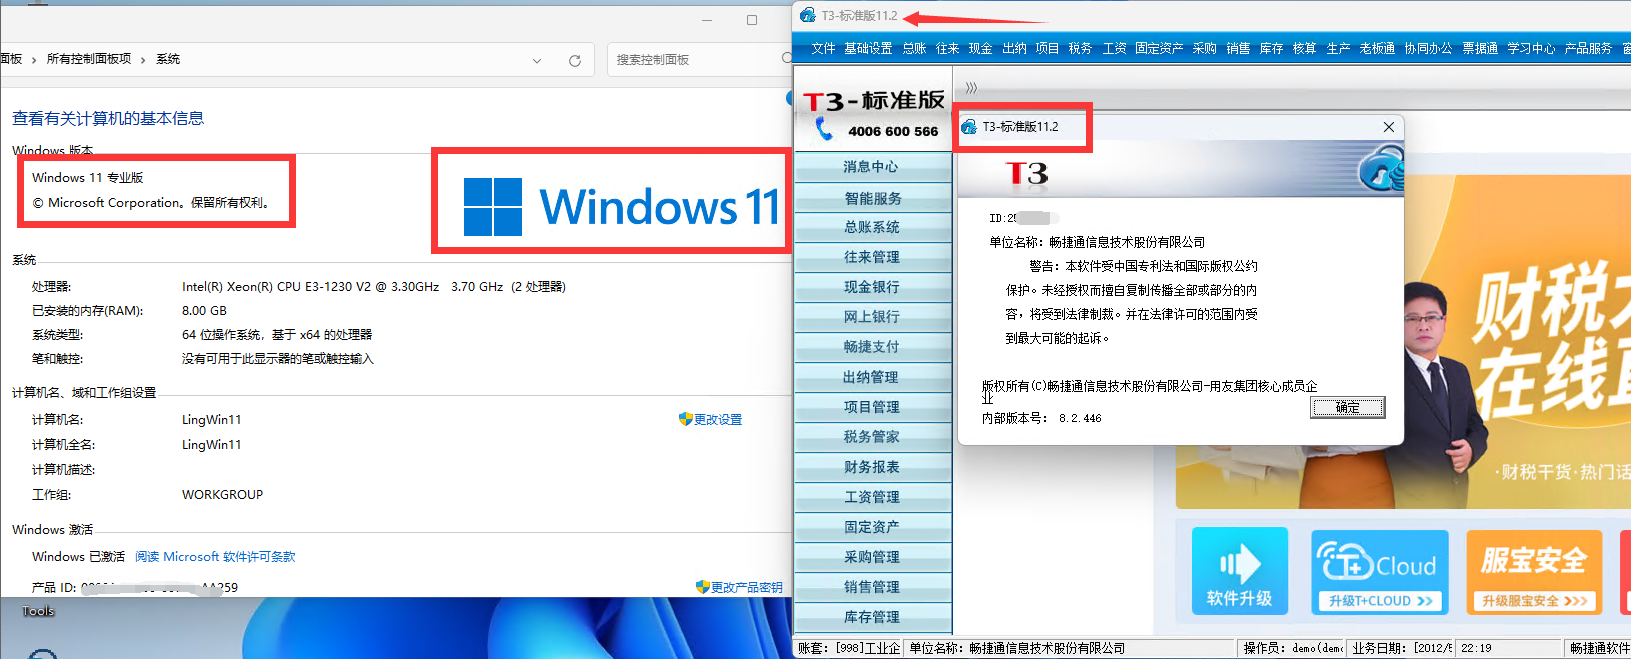
Task: Open the 服宝安全 upgrade tile
Action: click(x=1534, y=571)
